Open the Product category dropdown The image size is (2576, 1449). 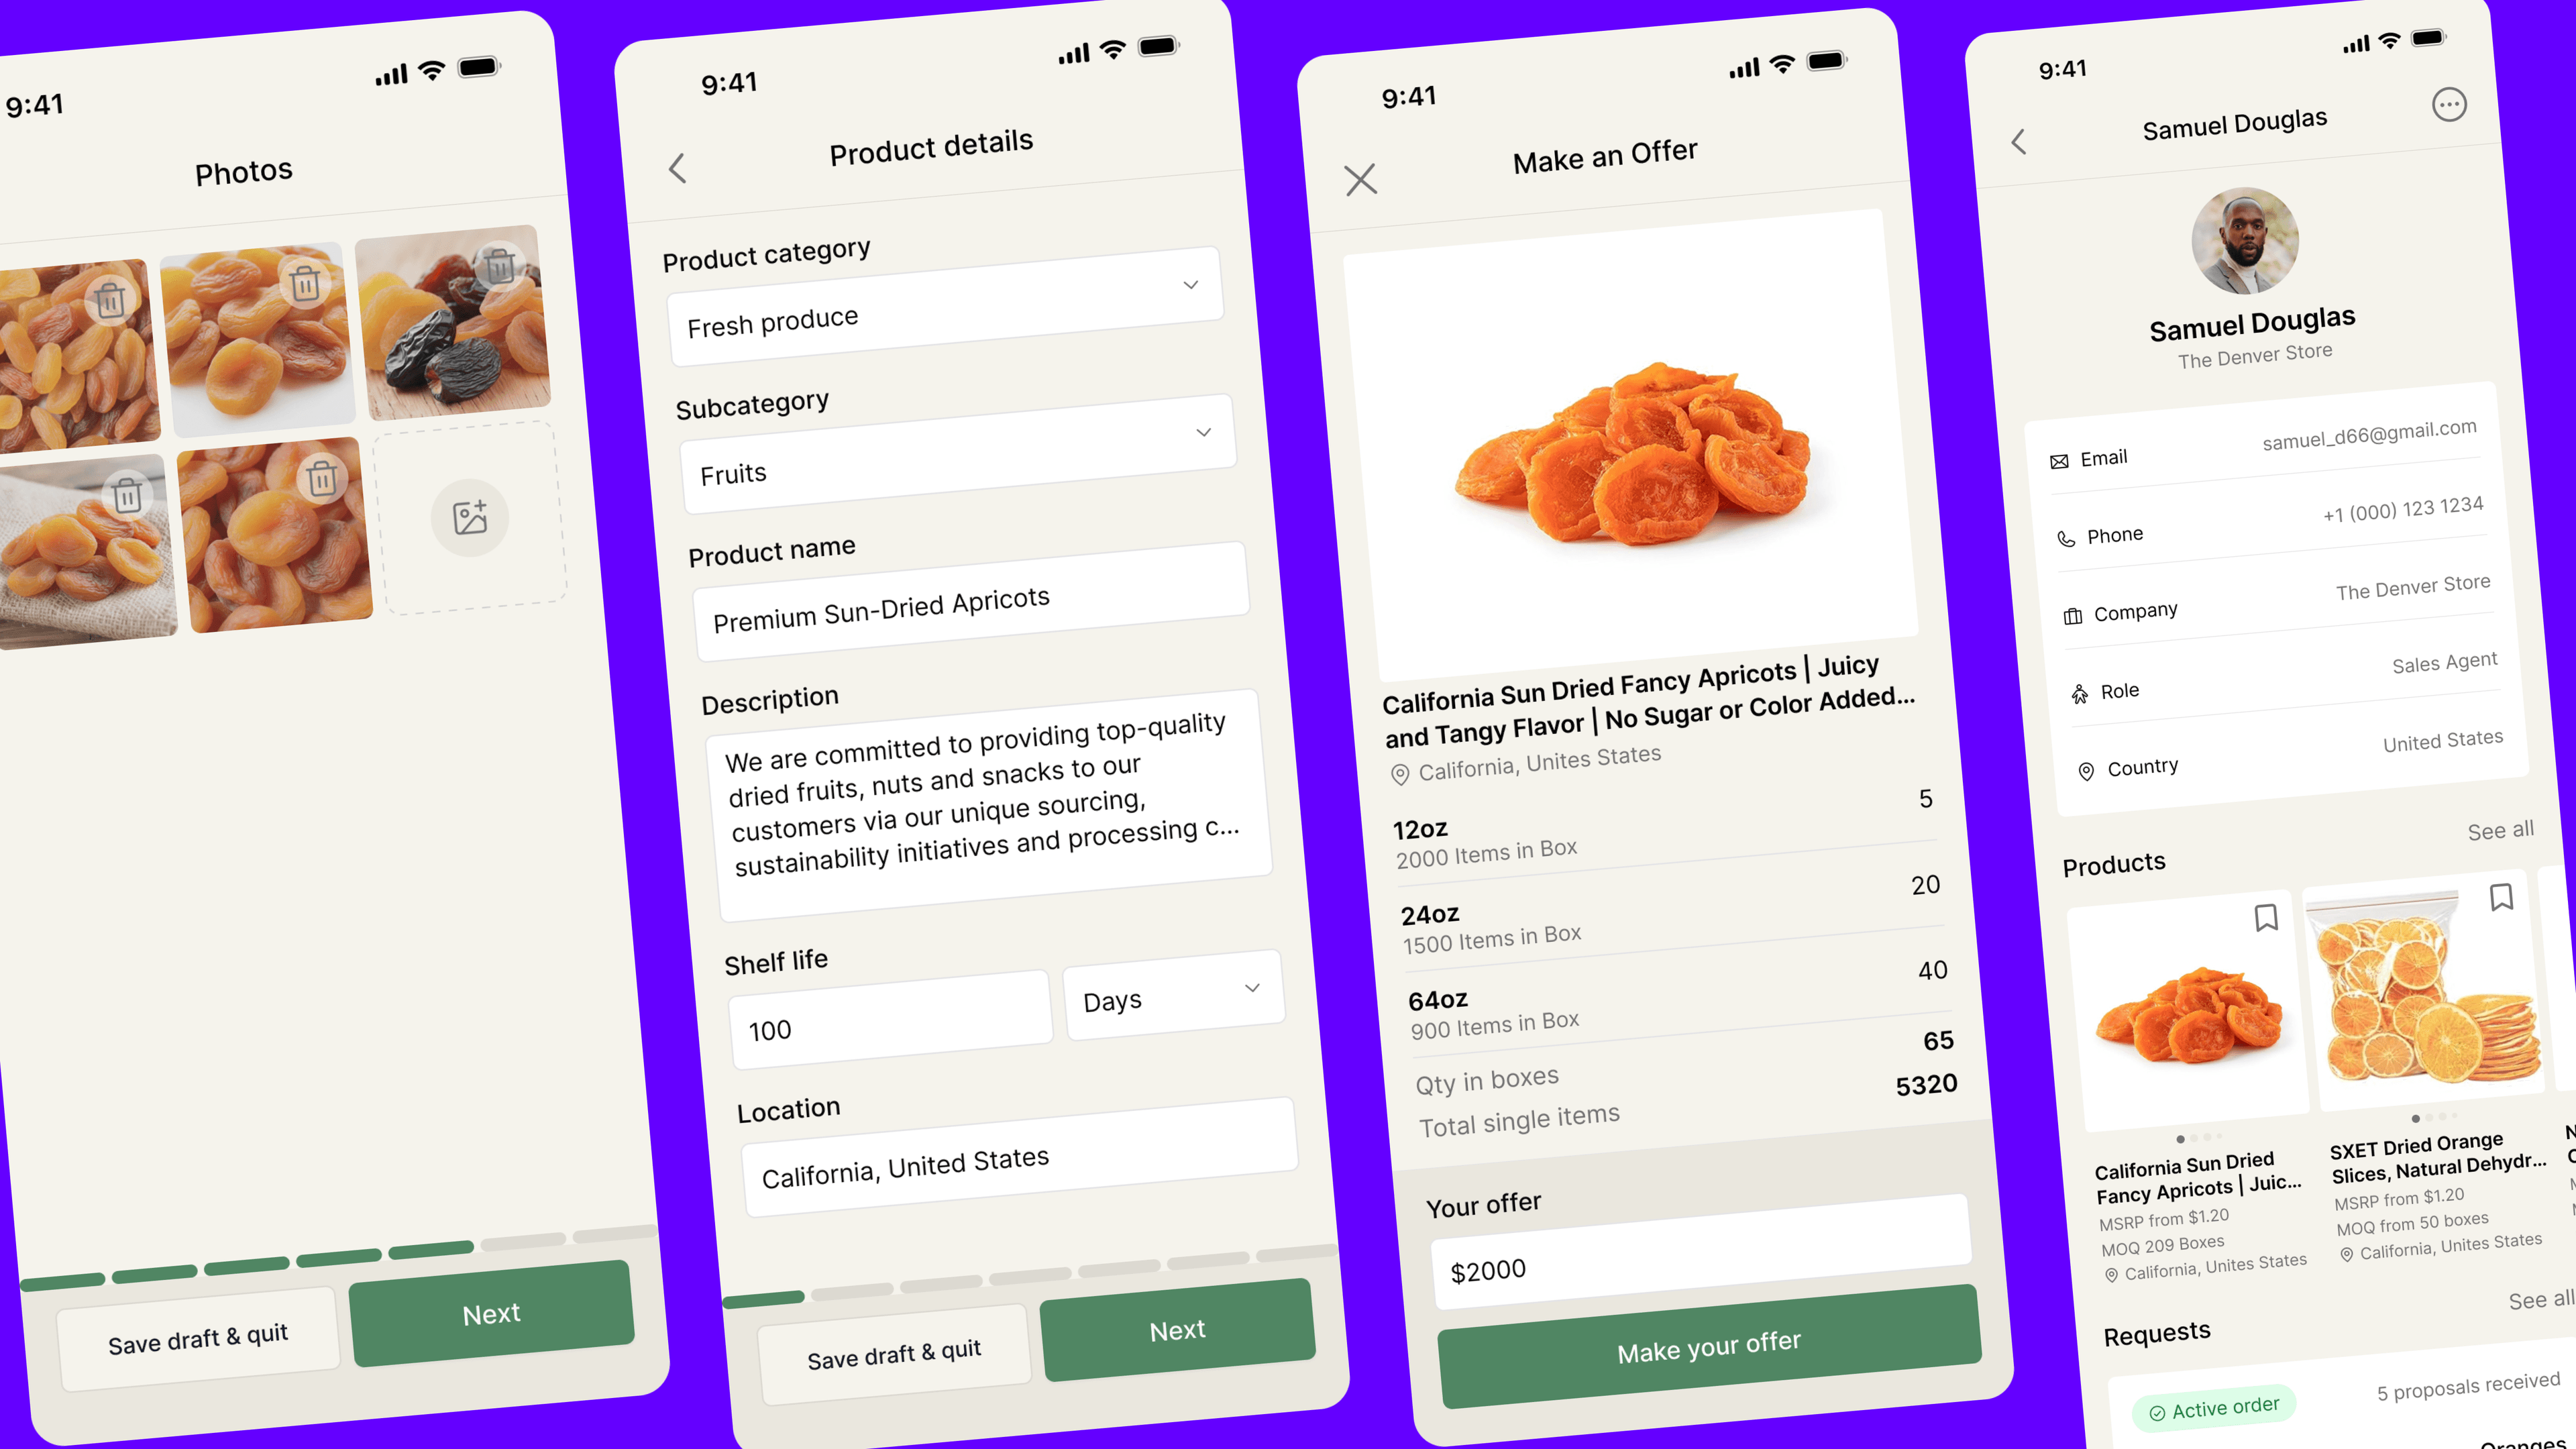tap(945, 306)
